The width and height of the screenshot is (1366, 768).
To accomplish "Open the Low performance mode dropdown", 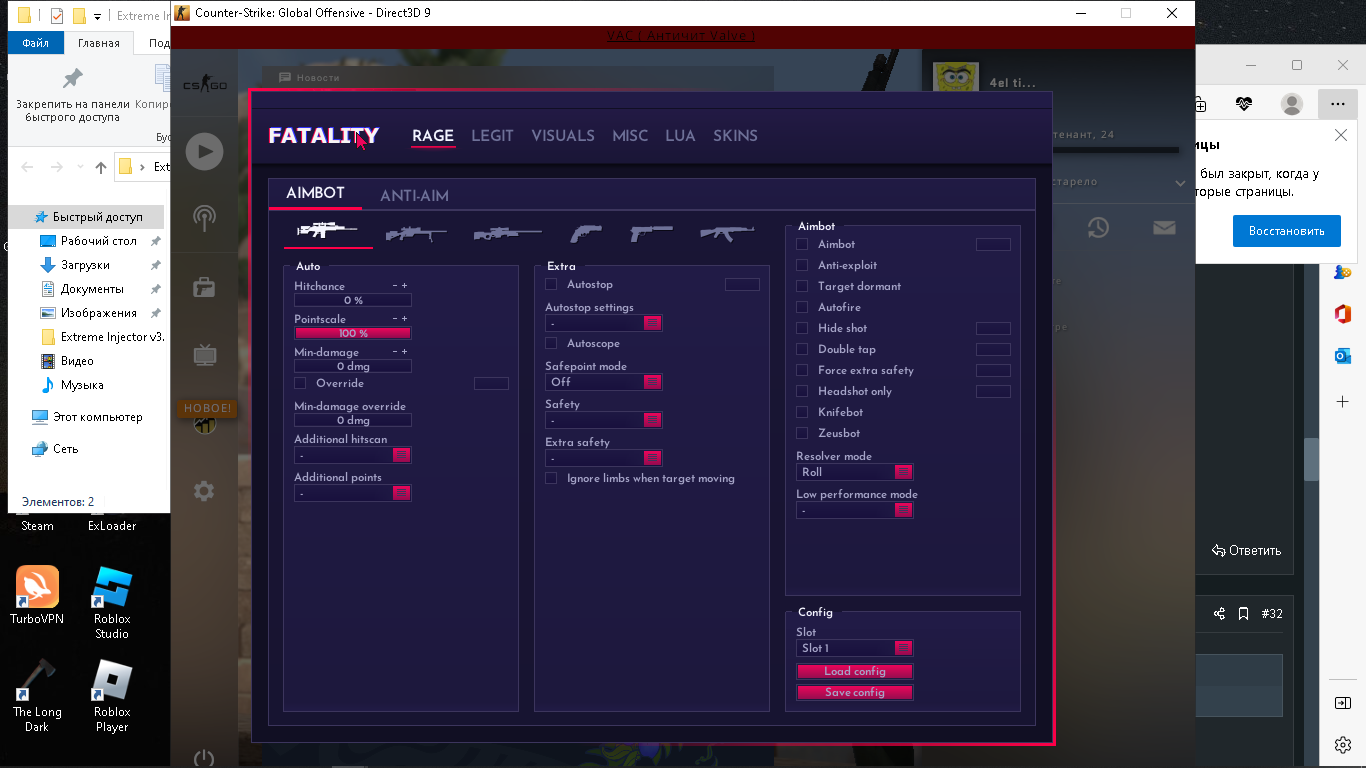I will pyautogui.click(x=854, y=510).
